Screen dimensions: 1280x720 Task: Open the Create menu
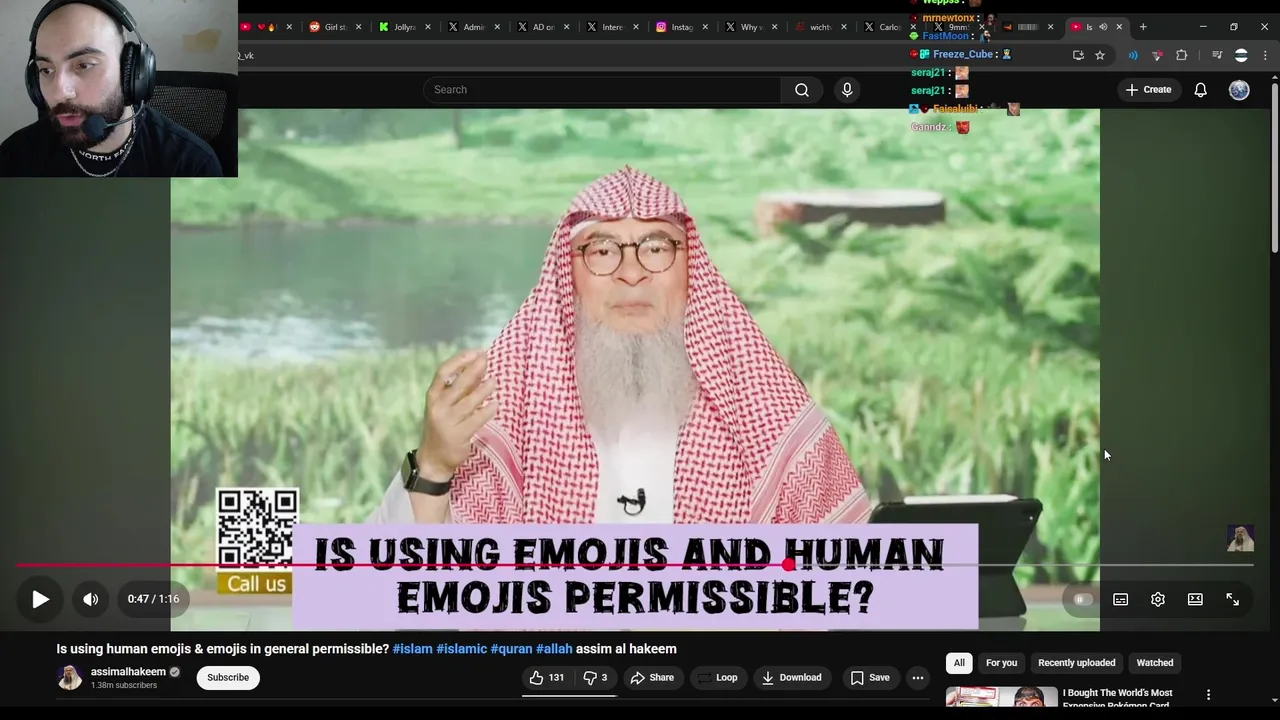click(1148, 90)
